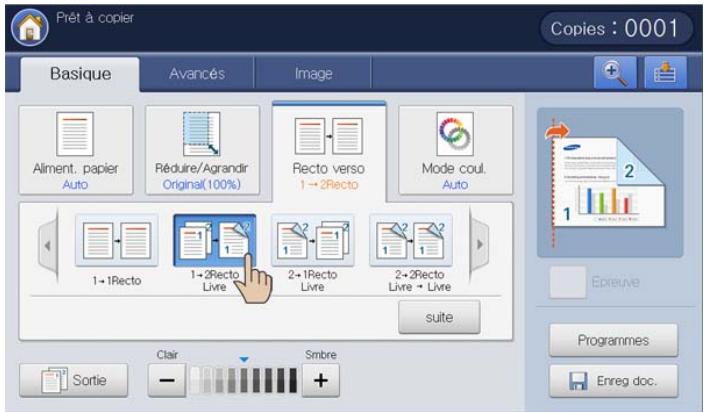Tap the 'Clair' label
This screenshot has width=706, height=412.
[x=167, y=355]
